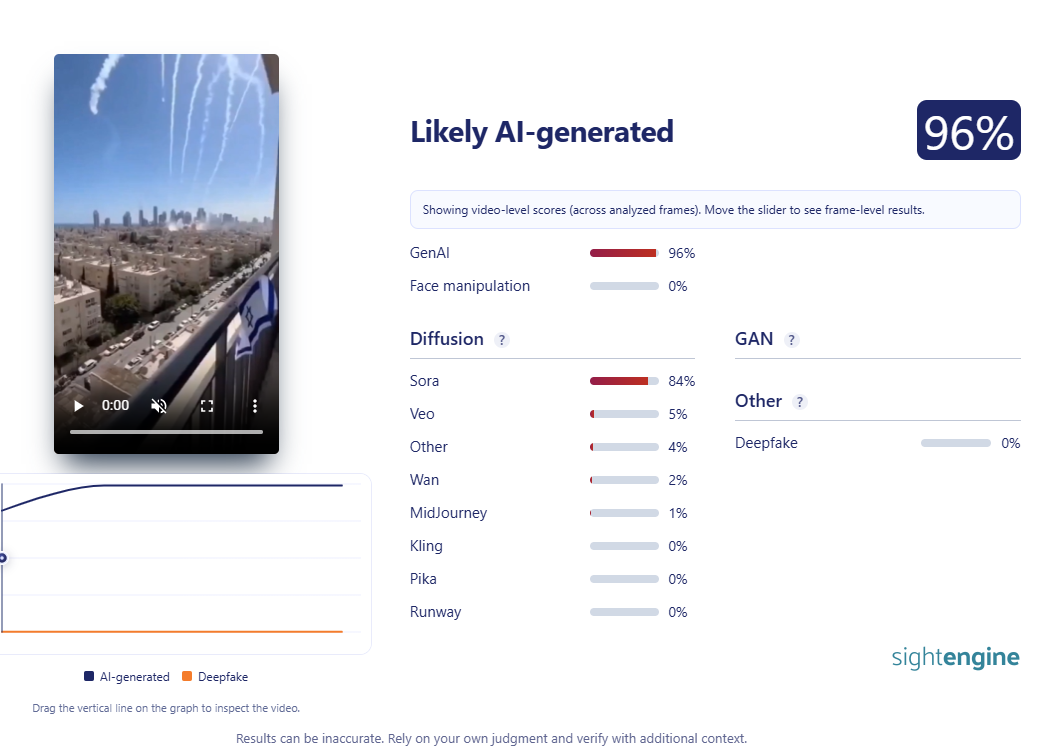1052x755 pixels.
Task: Click the graph slider handle
Action: pos(2,558)
